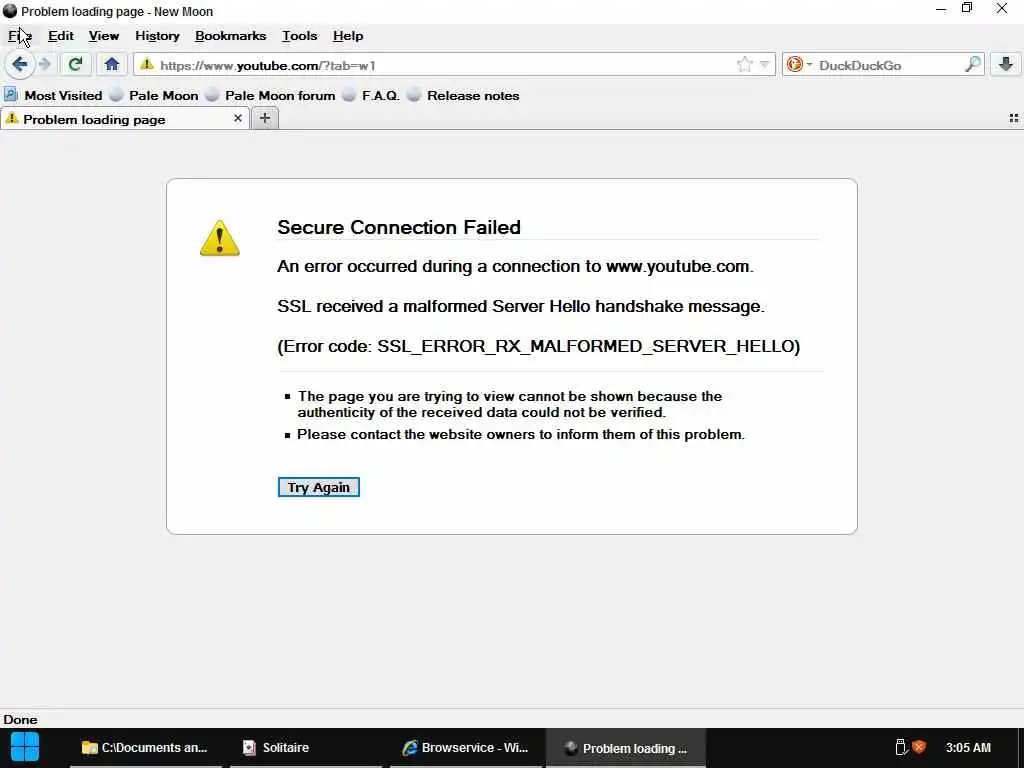The image size is (1024, 768).
Task: Click the warning icon in the address bar
Action: coord(147,65)
